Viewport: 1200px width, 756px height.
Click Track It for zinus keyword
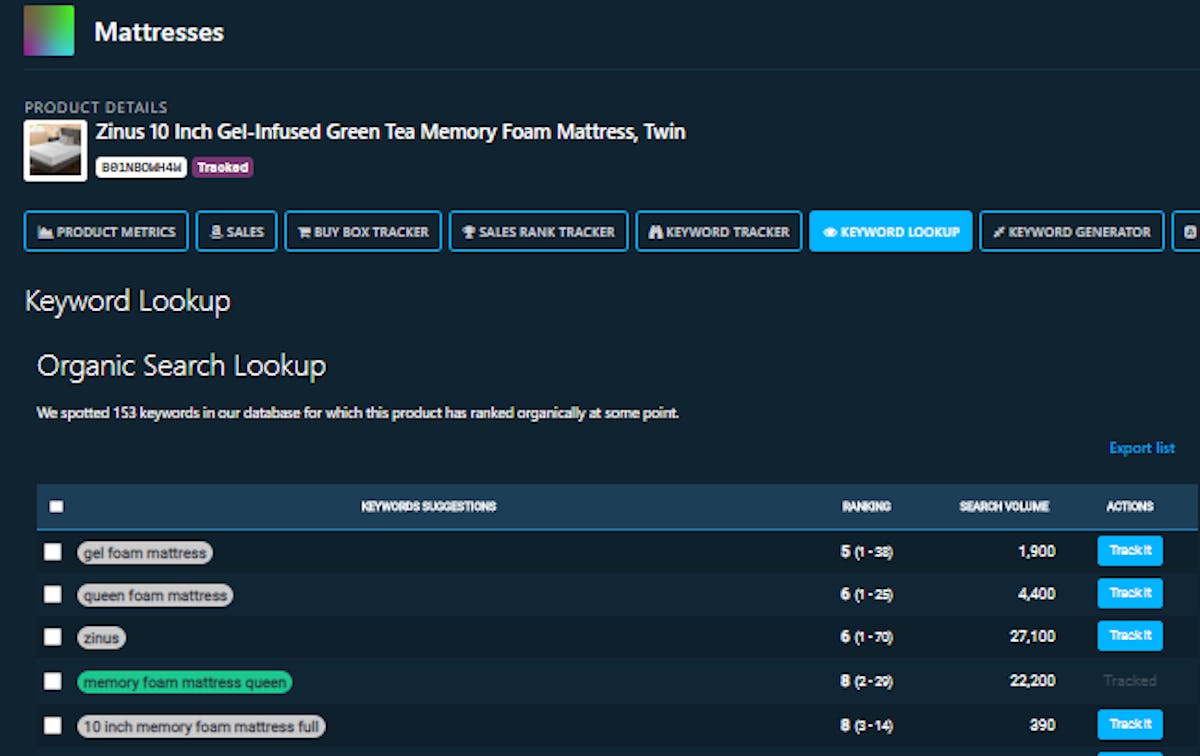[x=1130, y=636]
